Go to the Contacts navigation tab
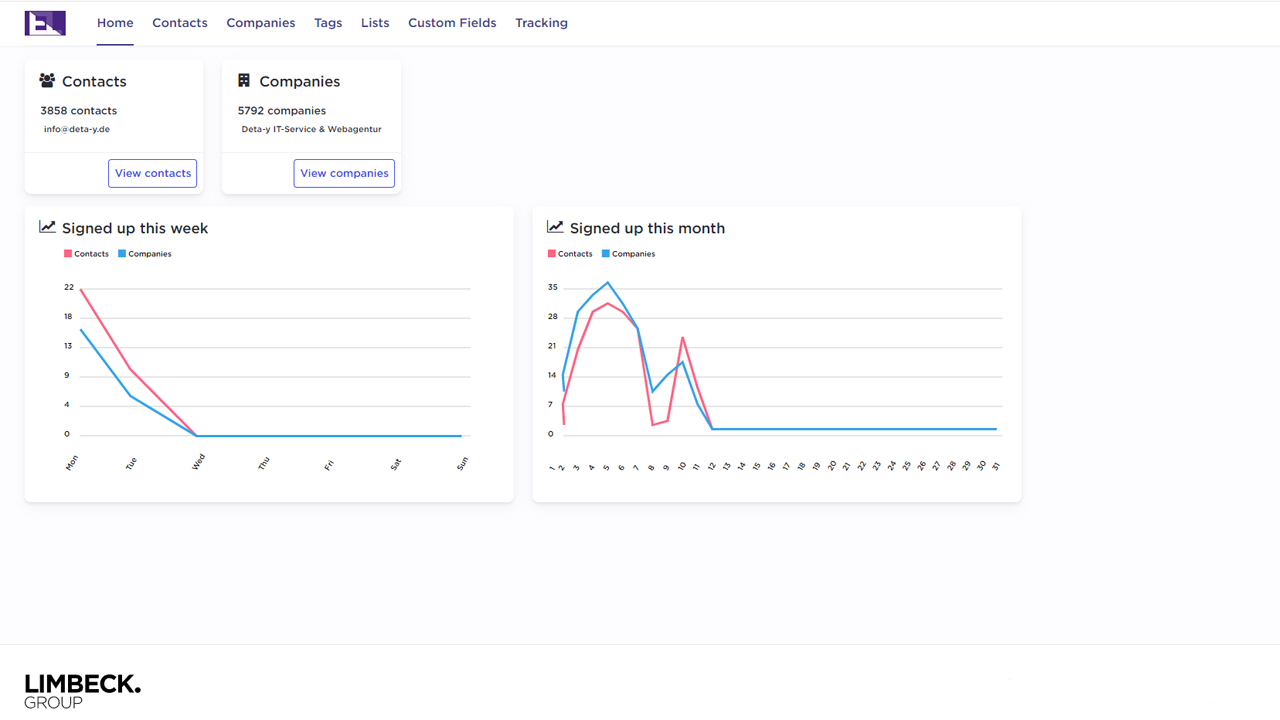This screenshot has height=720, width=1280. pyautogui.click(x=180, y=23)
